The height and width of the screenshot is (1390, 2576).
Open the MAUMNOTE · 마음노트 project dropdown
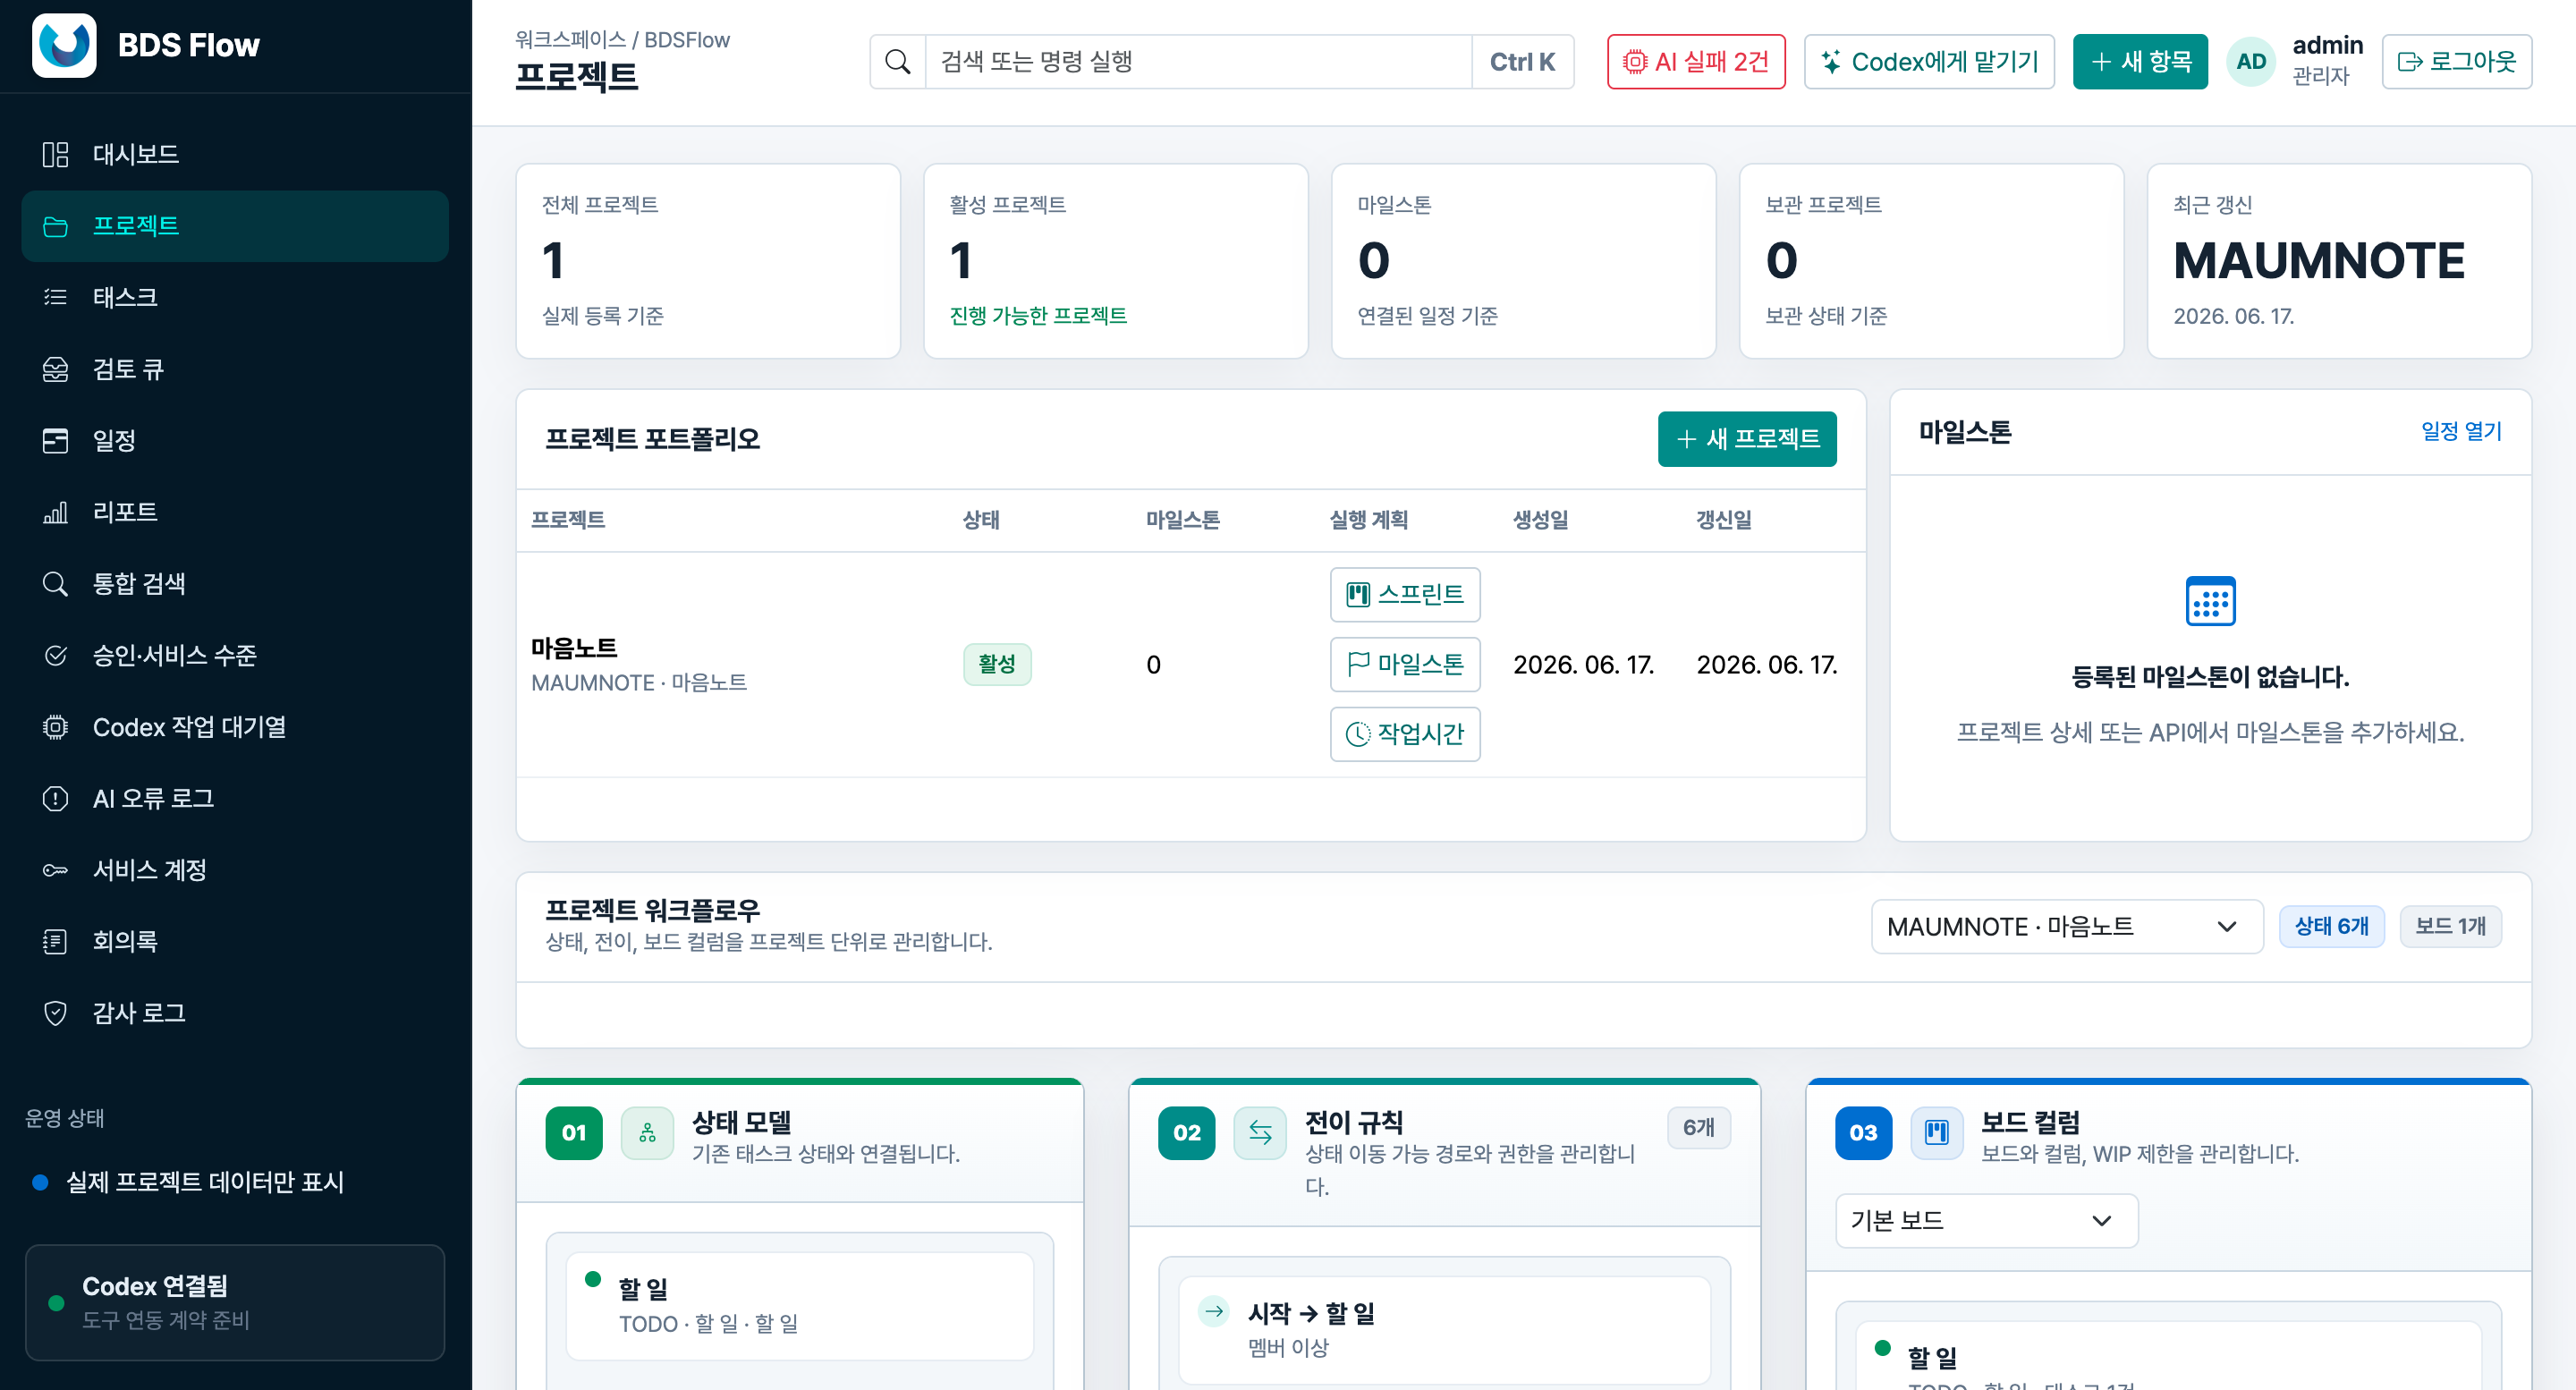click(2067, 927)
